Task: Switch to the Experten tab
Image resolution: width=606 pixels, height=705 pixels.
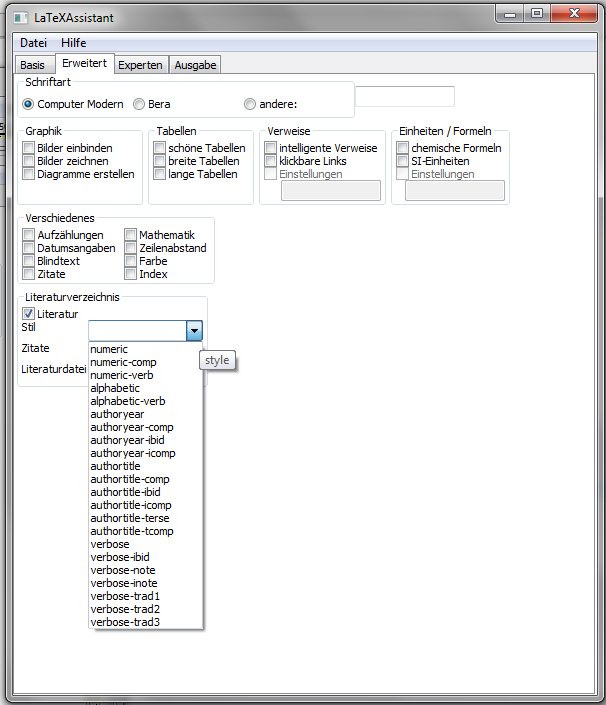Action: tap(140, 65)
